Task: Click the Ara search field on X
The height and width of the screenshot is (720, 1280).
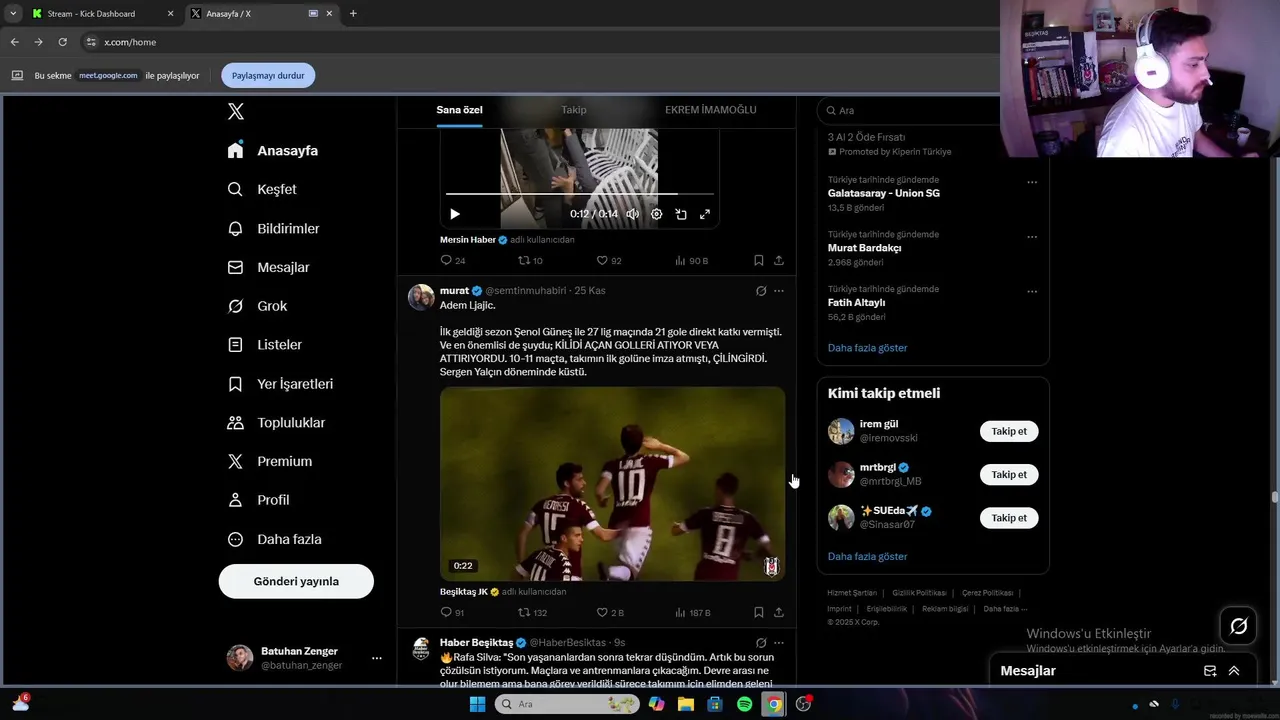Action: pyautogui.click(x=932, y=110)
